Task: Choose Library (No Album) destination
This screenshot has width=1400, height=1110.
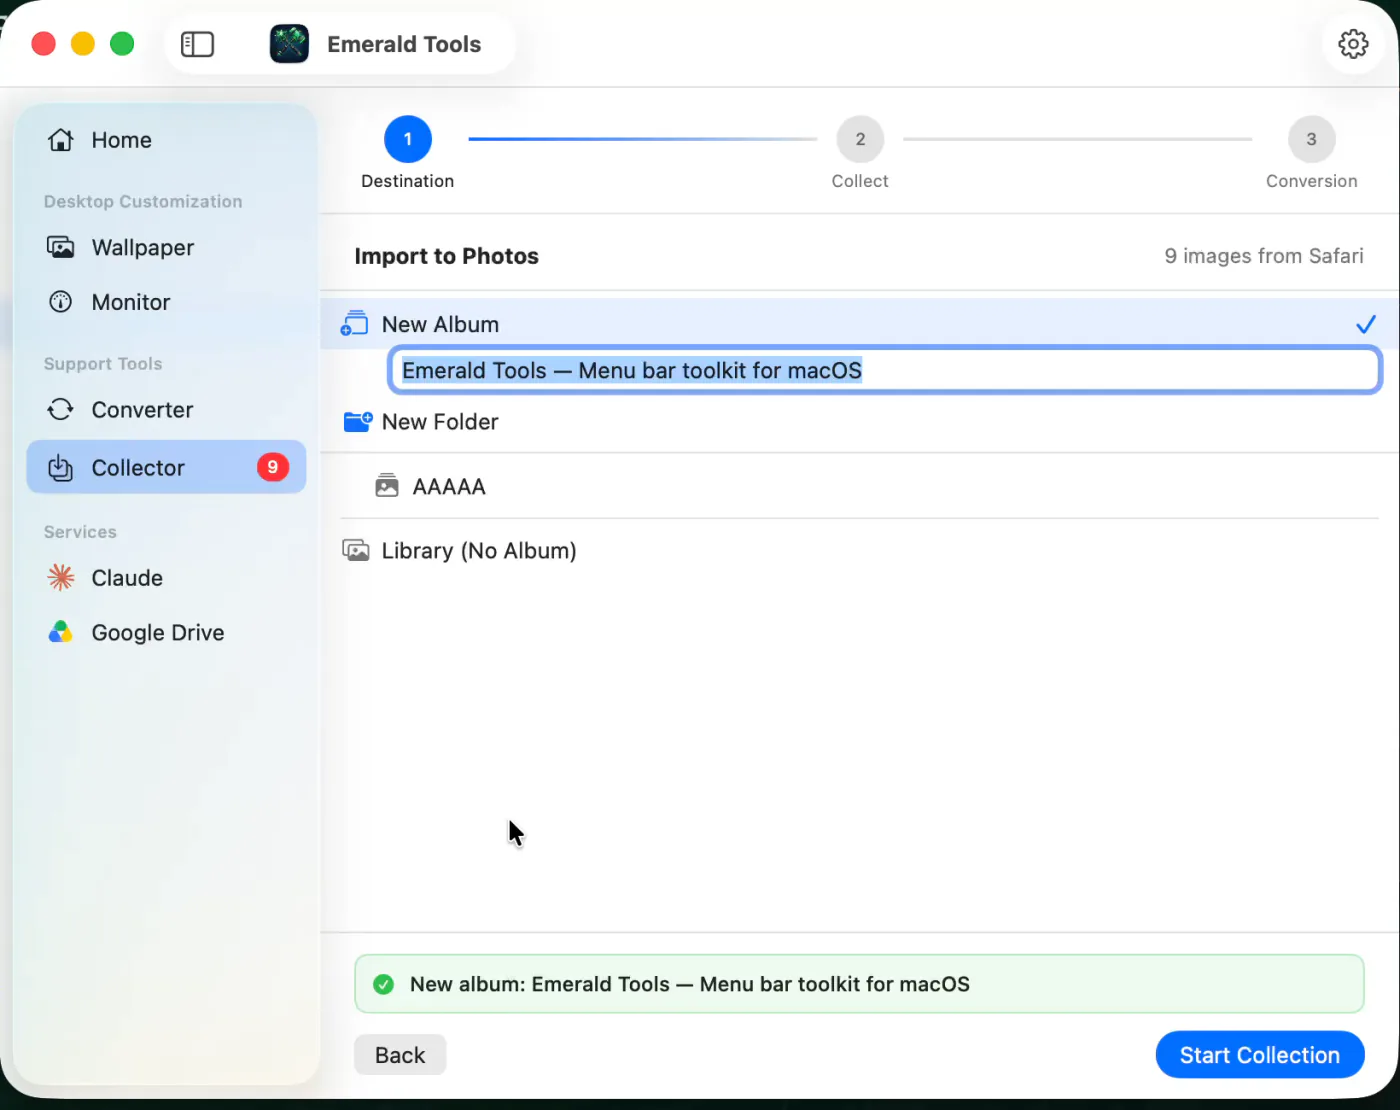Action: (860, 551)
